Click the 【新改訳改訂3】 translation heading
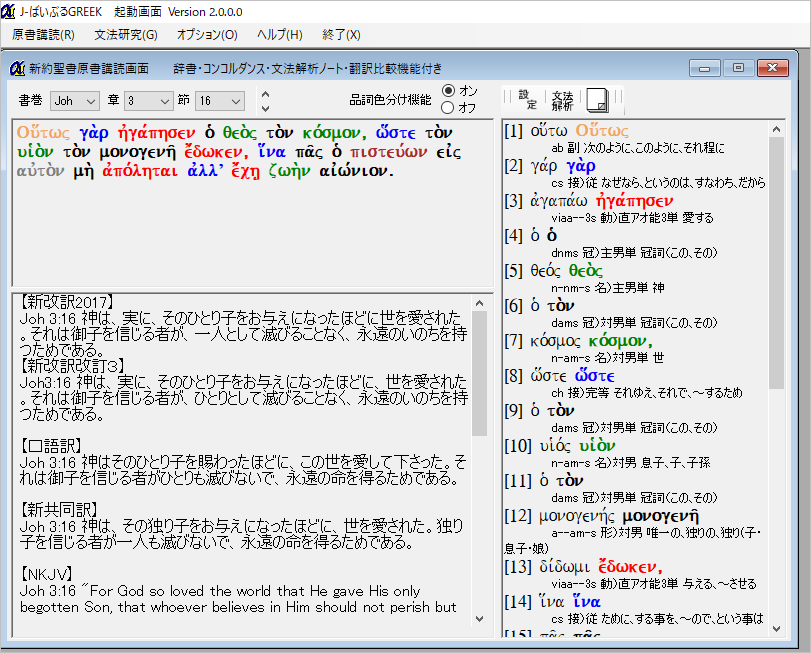Screen dimensions: 811x653 click(x=72, y=366)
